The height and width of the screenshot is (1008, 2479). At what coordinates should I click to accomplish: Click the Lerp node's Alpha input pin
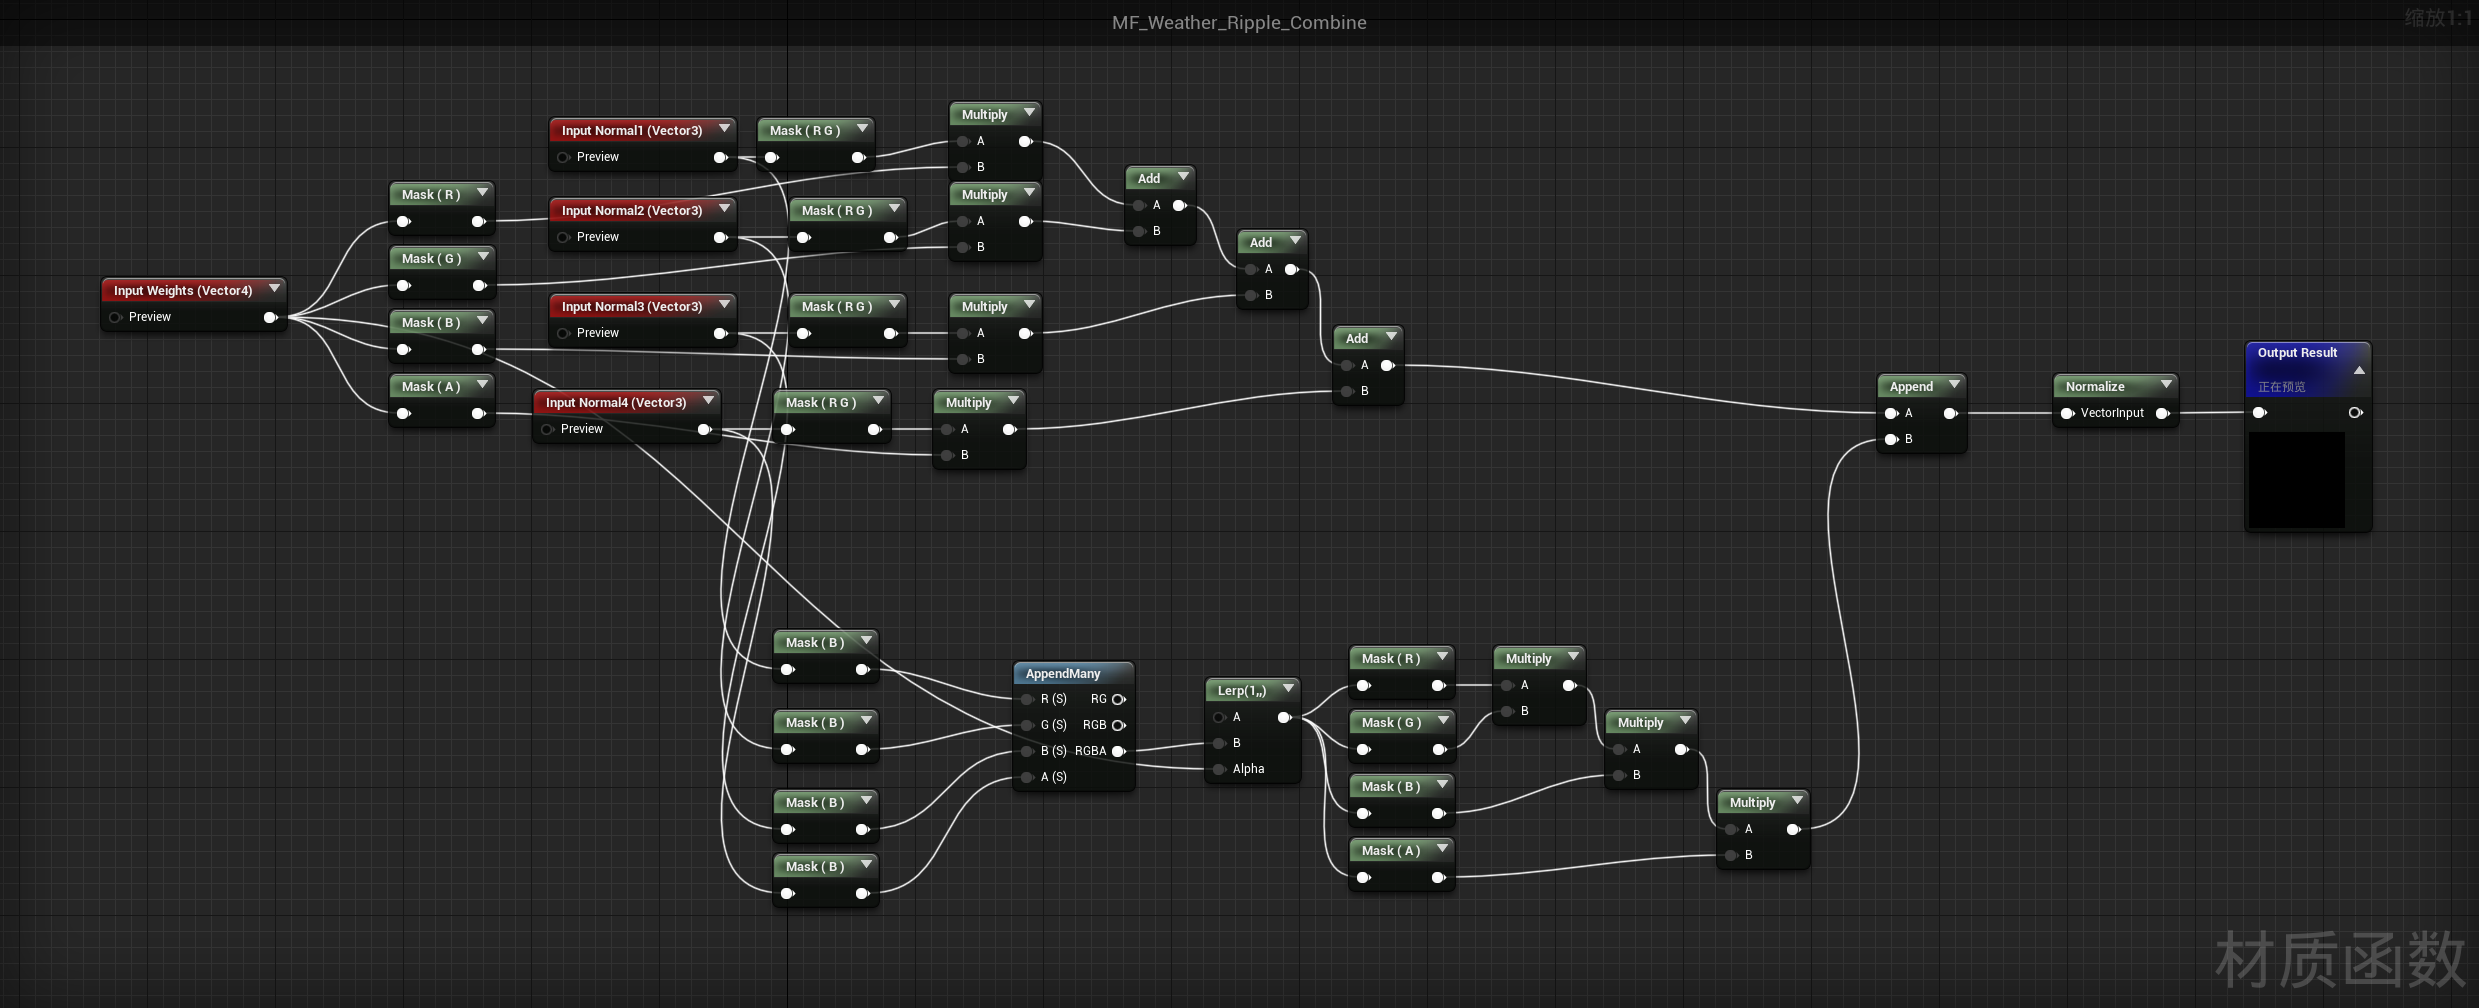click(x=1219, y=769)
